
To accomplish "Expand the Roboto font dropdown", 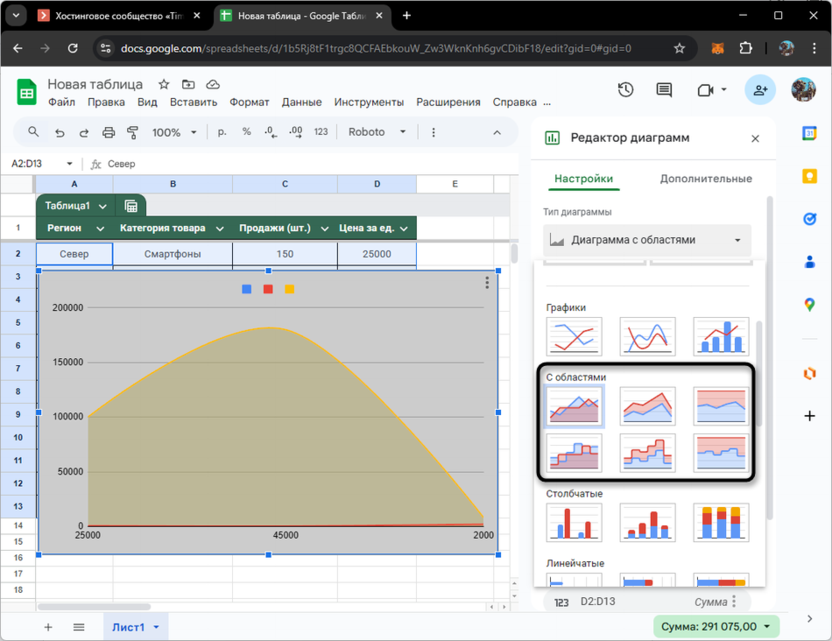I will pyautogui.click(x=377, y=132).
